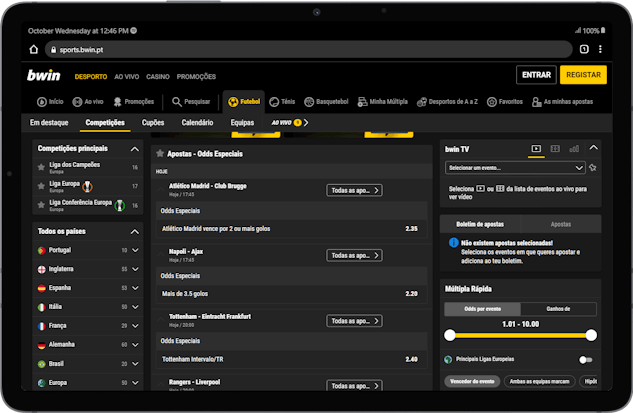Open all bets for Atlético Madrid - Club Brugge

tap(354, 190)
